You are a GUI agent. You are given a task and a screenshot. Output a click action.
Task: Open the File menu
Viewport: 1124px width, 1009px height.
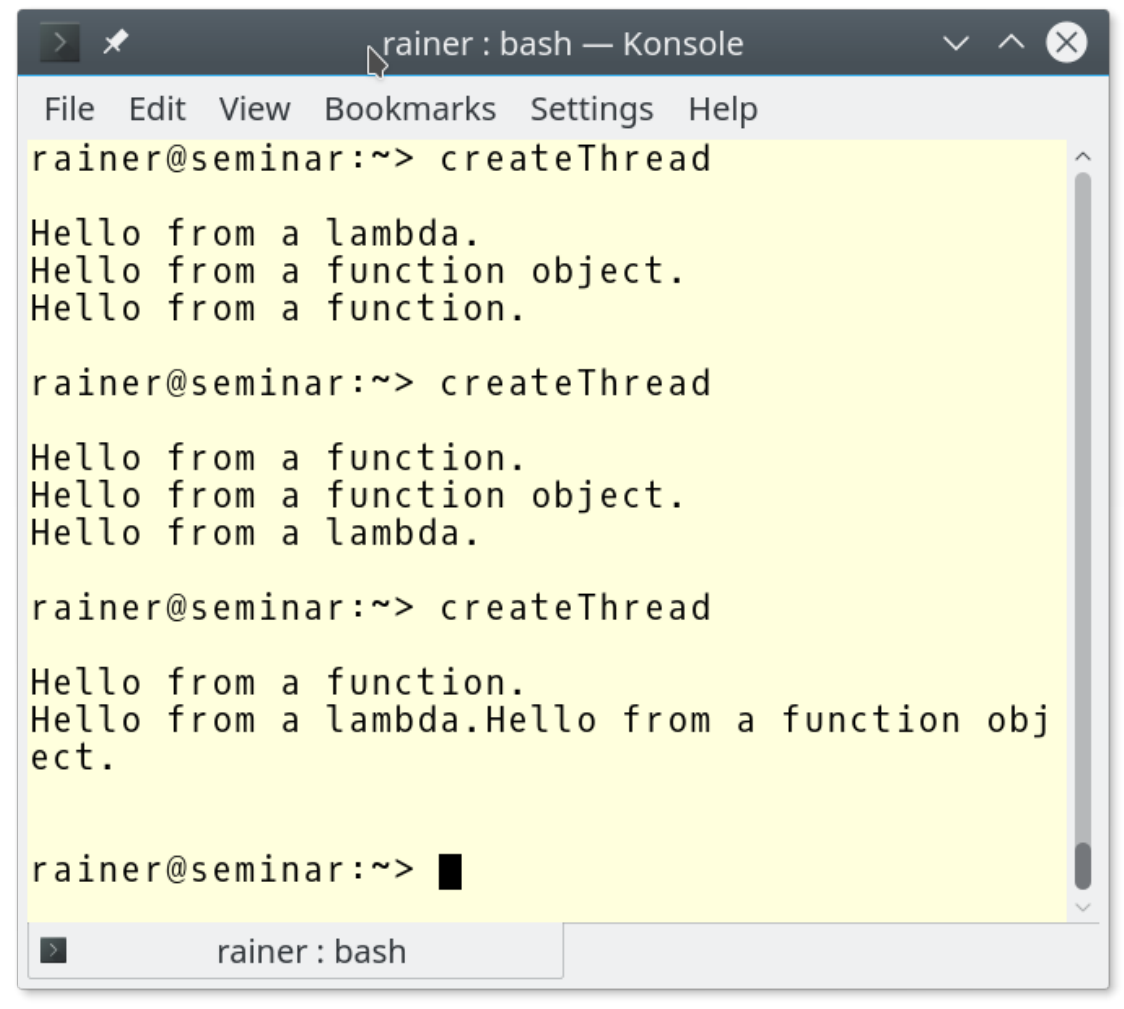(x=69, y=109)
